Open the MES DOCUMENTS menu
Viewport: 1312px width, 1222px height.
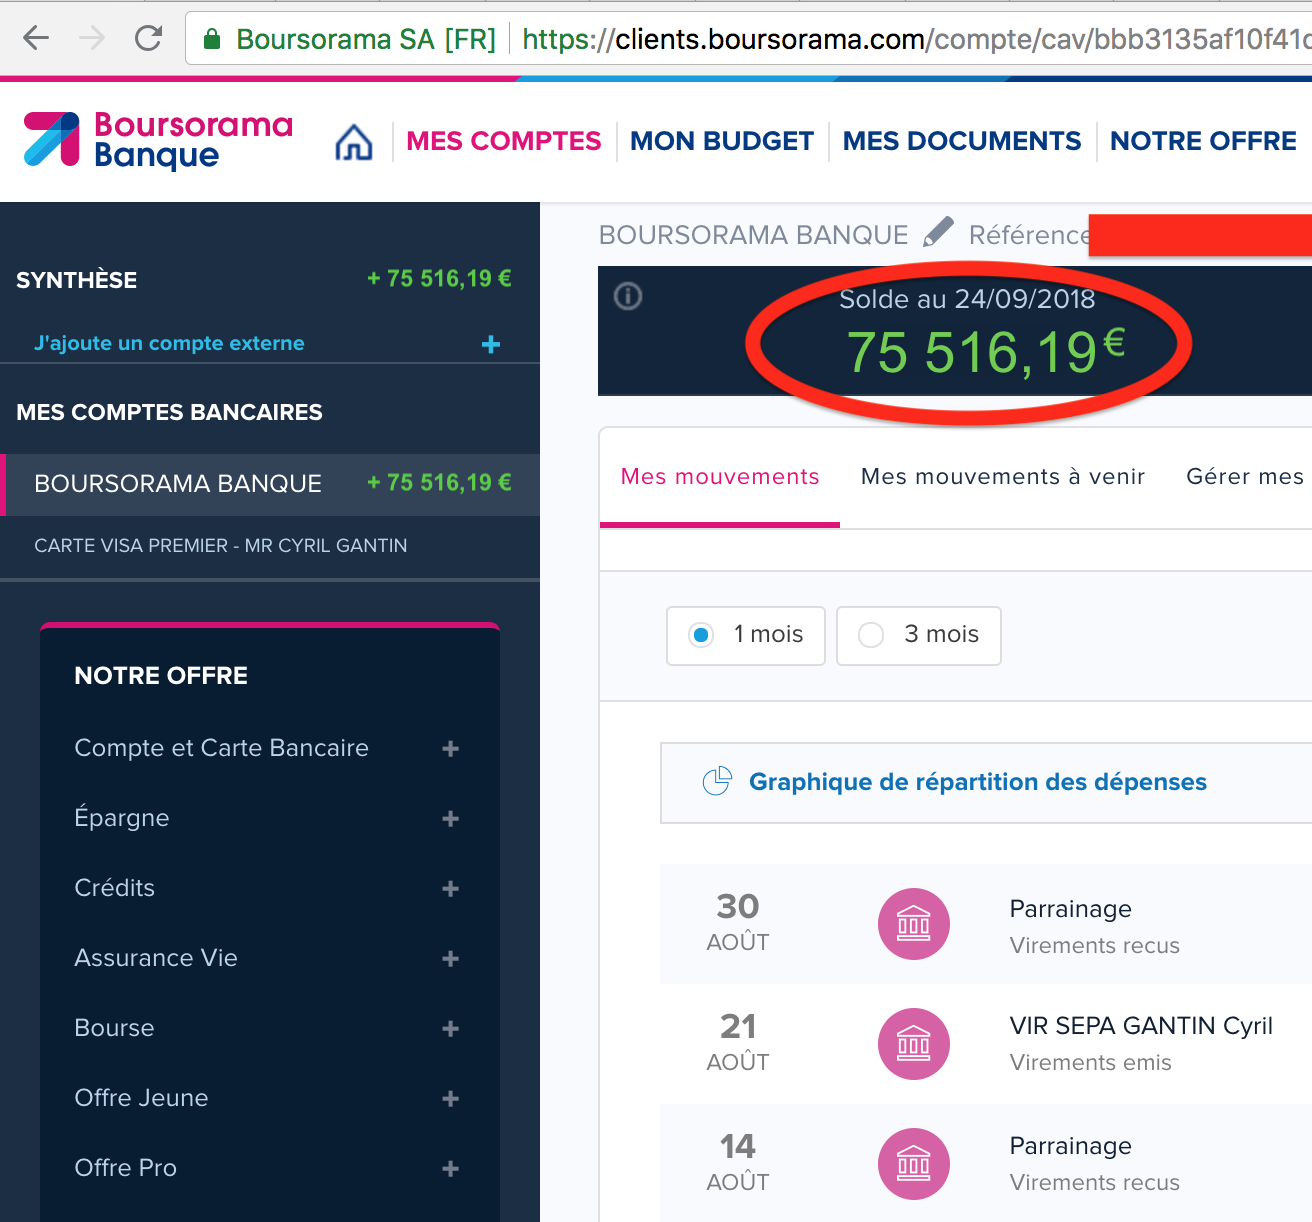[x=962, y=141]
